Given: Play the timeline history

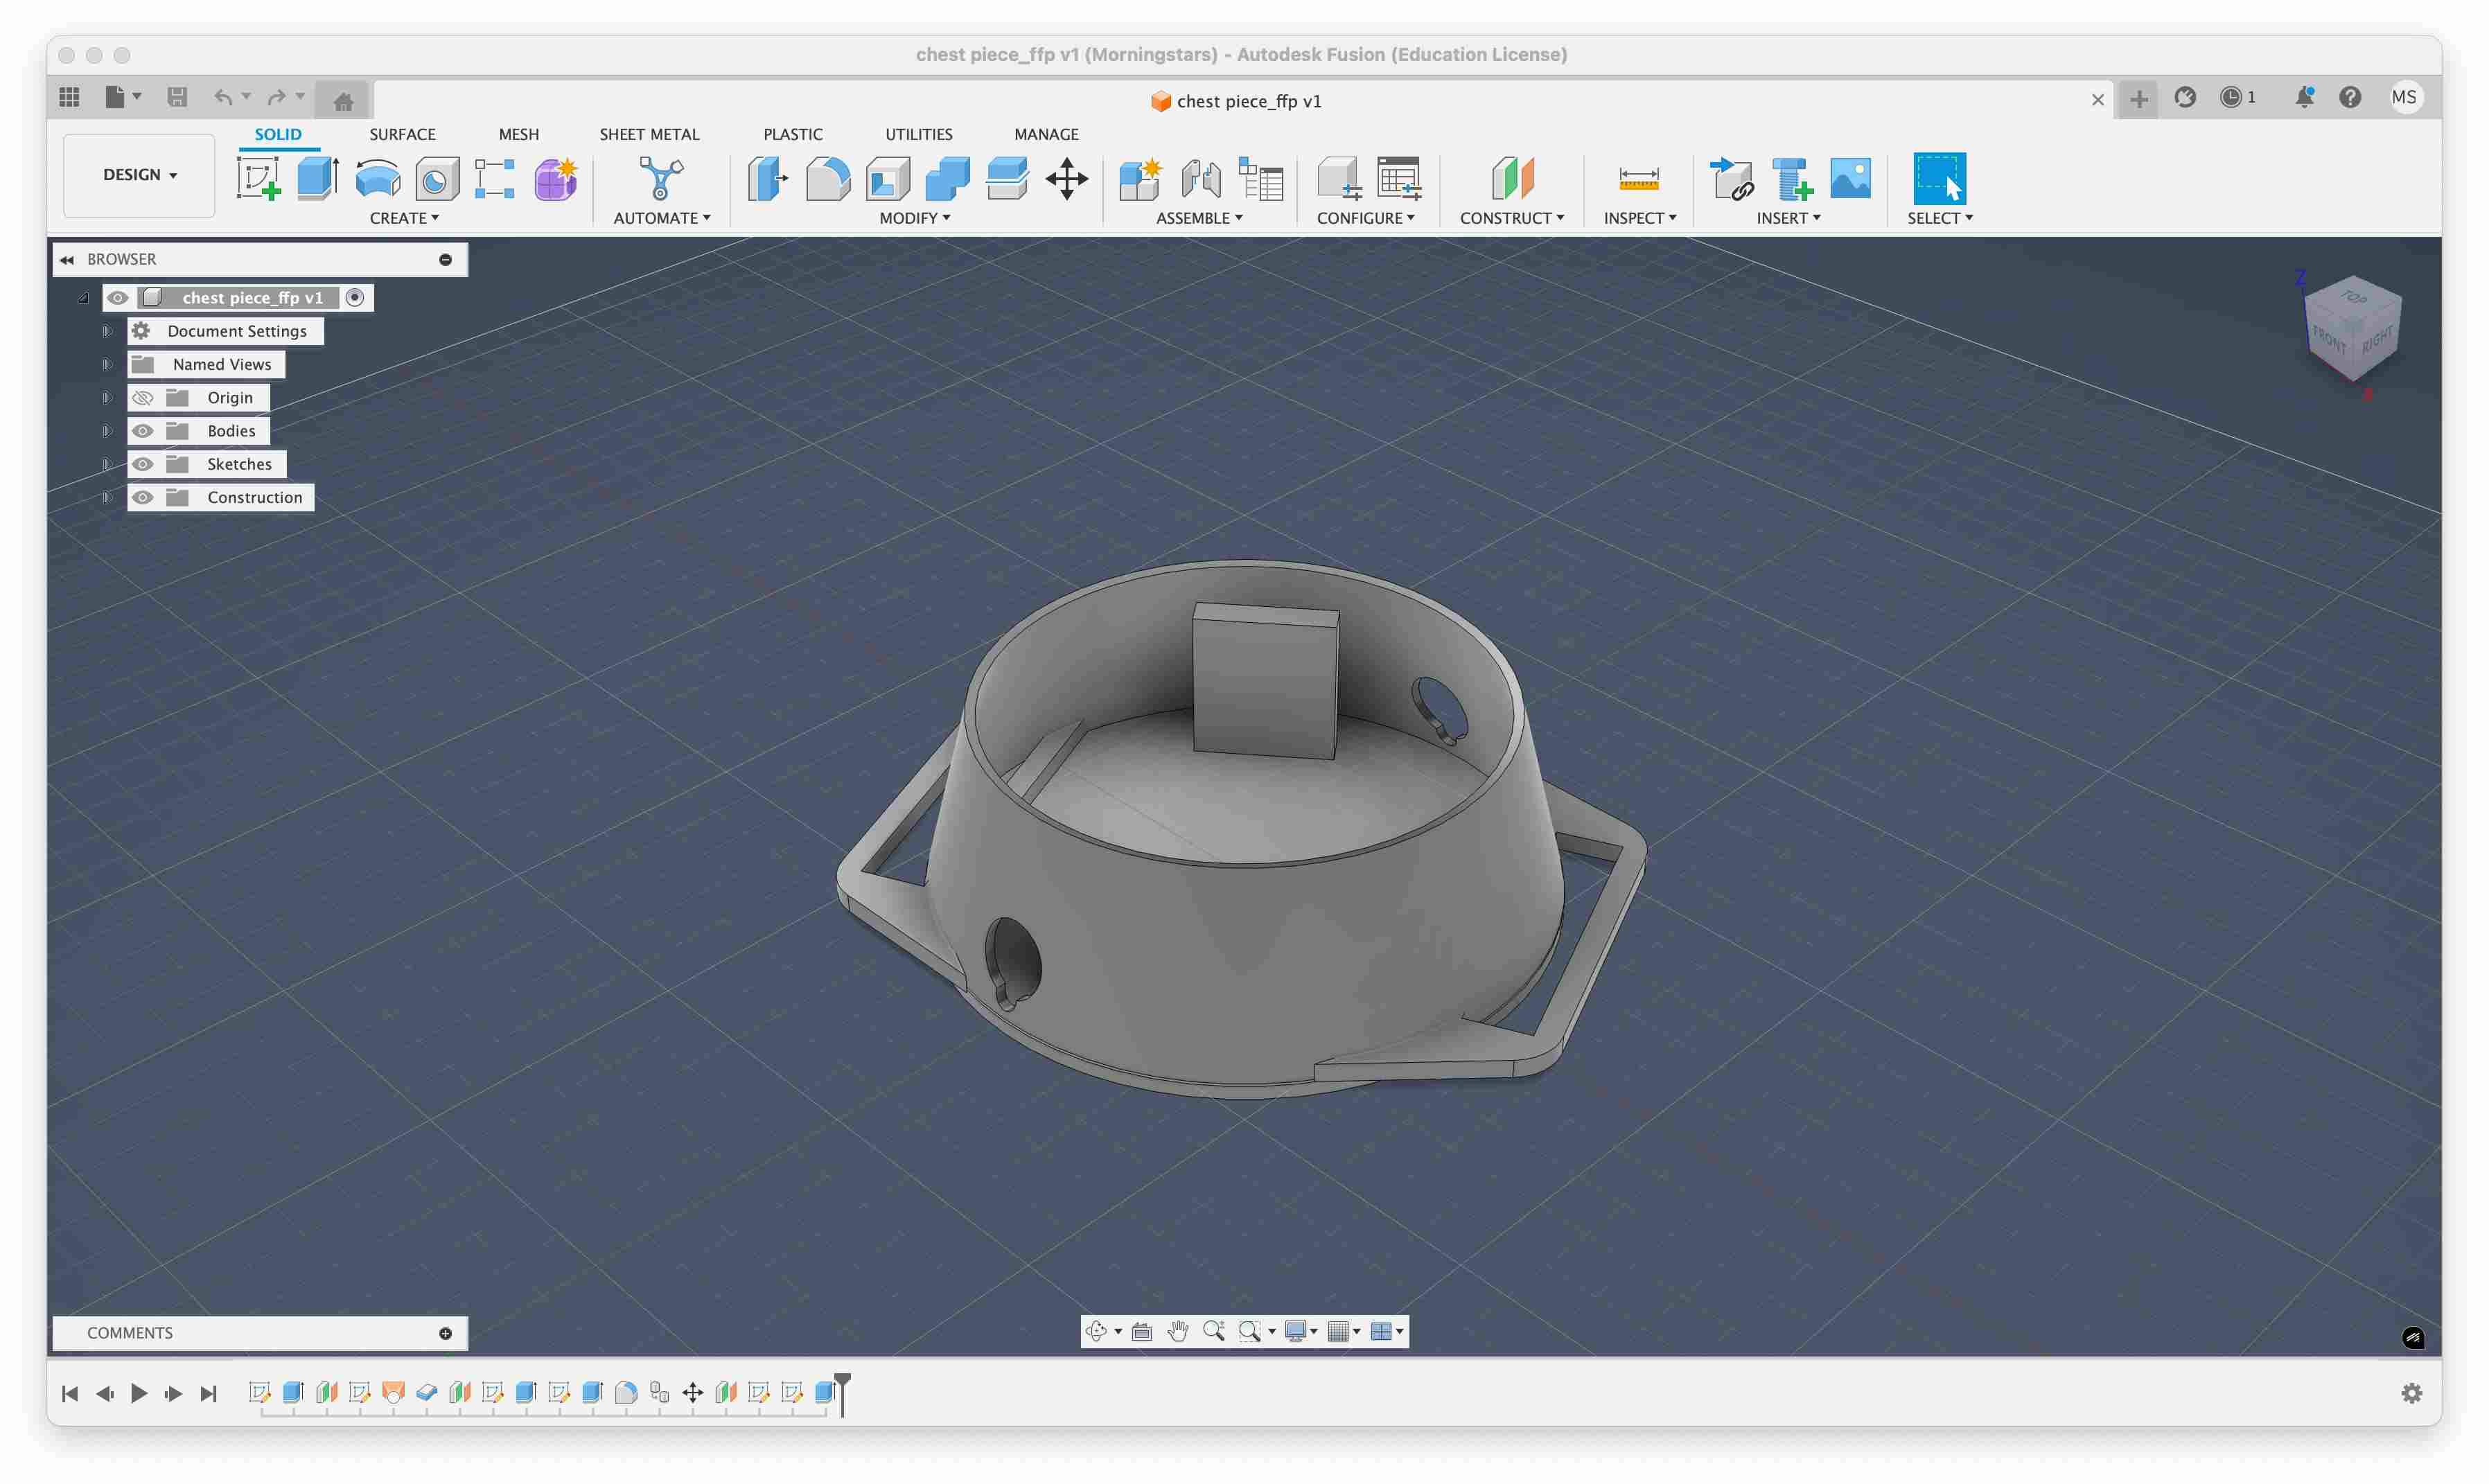Looking at the screenshot, I should [139, 1393].
